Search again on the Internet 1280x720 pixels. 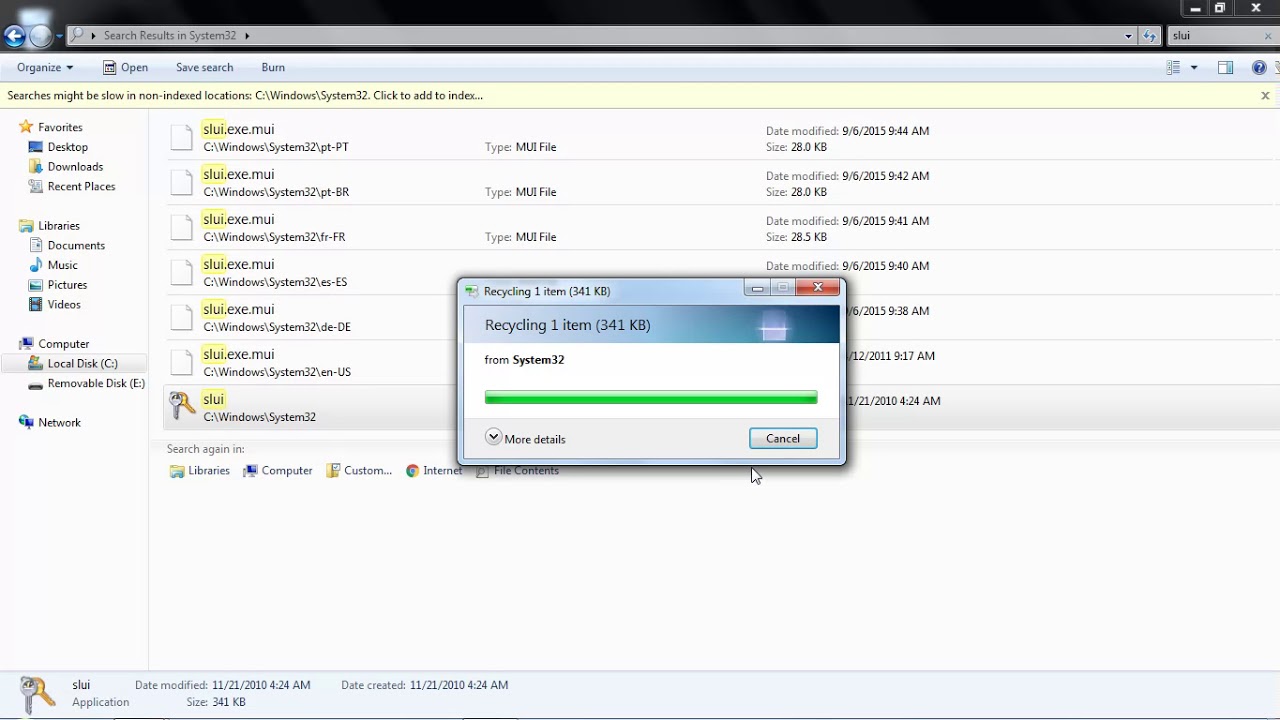[434, 471]
